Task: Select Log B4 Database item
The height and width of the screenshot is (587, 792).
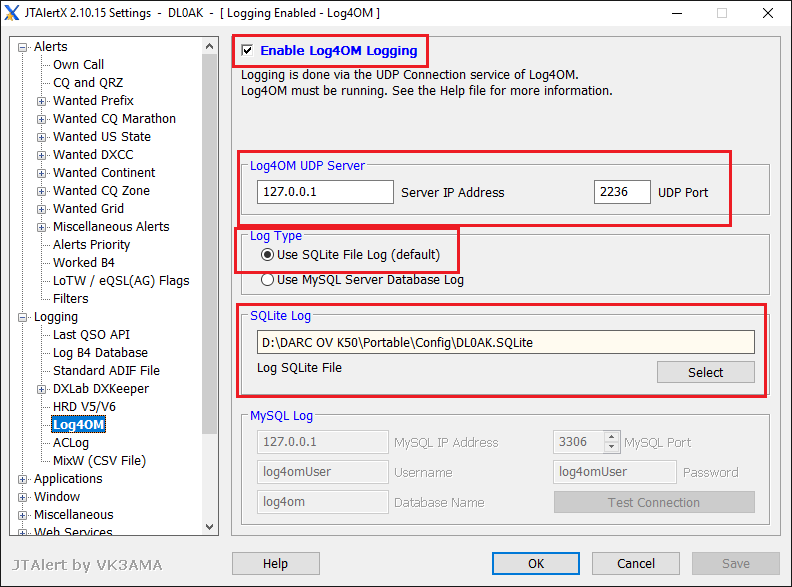Action: [x=101, y=353]
